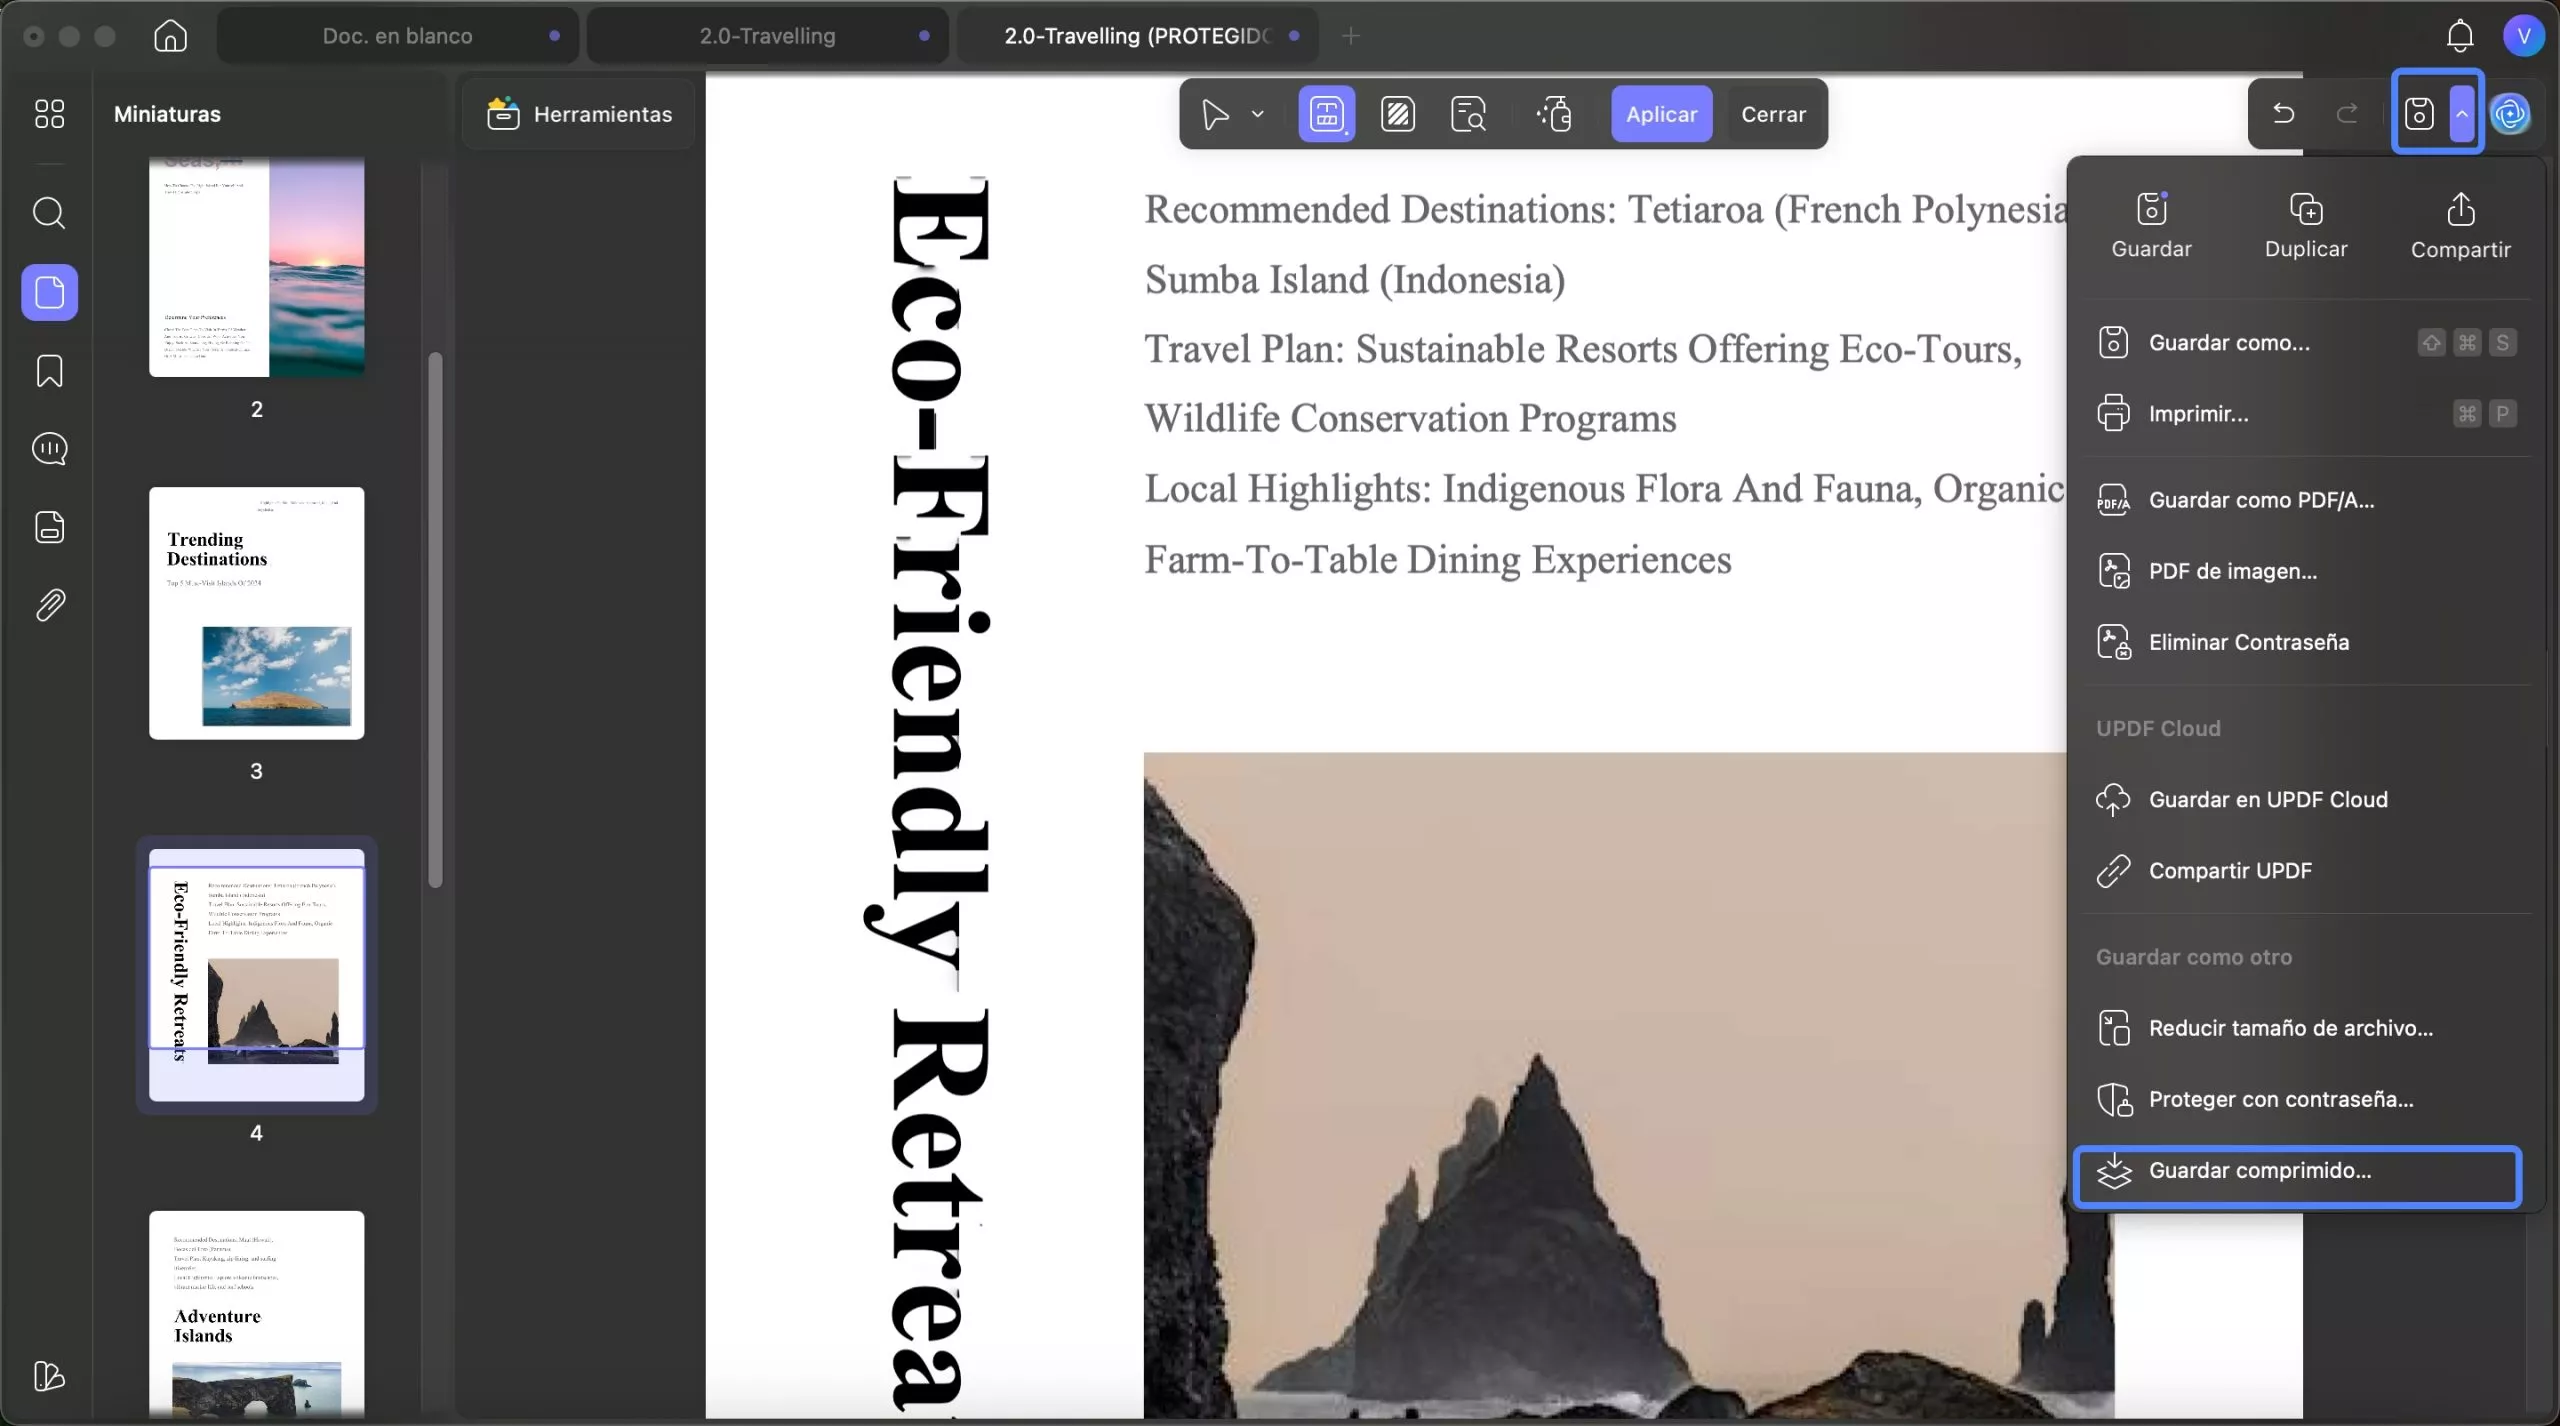This screenshot has width=2560, height=1426.
Task: Select Guardar como PDF/A...
Action: coord(2306,500)
